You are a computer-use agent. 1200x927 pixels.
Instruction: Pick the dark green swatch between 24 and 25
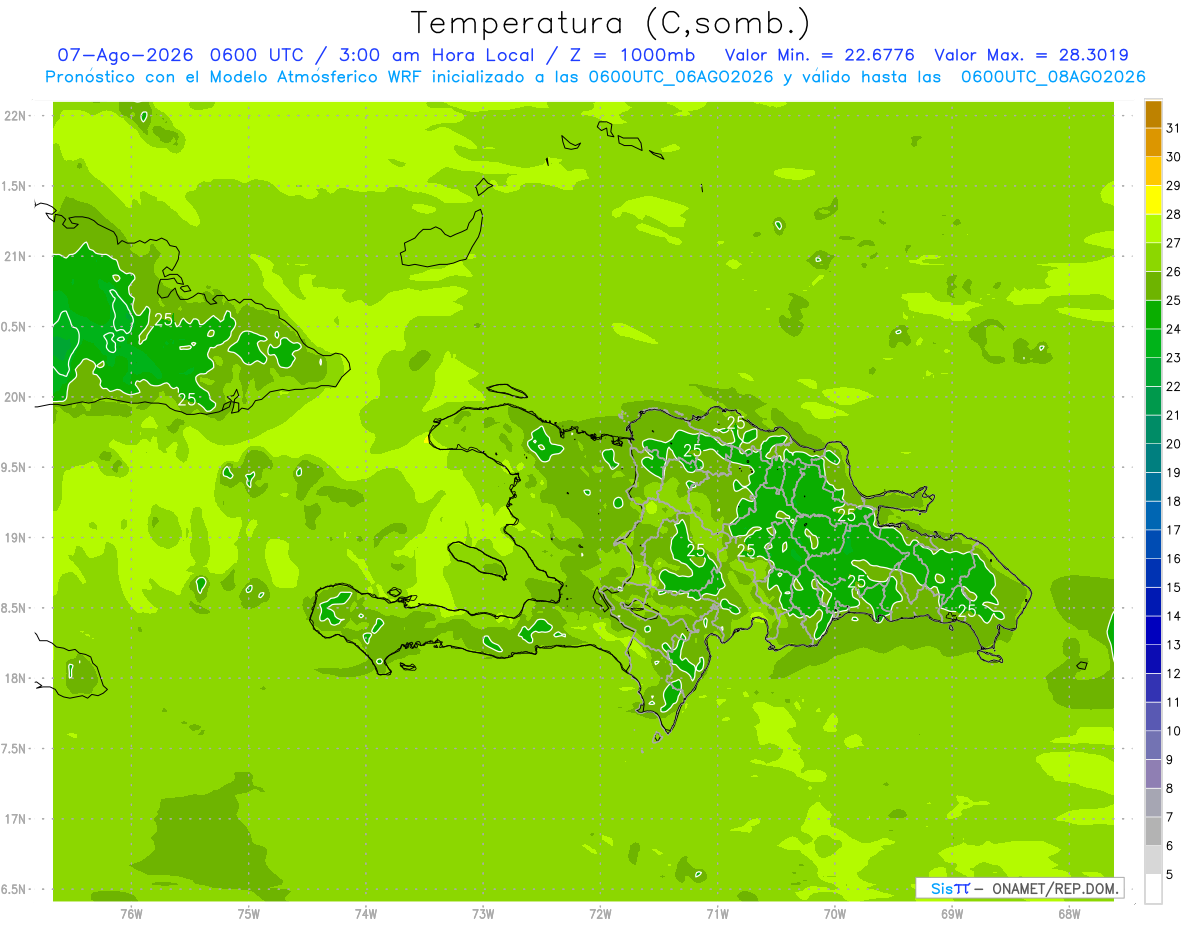(1153, 315)
